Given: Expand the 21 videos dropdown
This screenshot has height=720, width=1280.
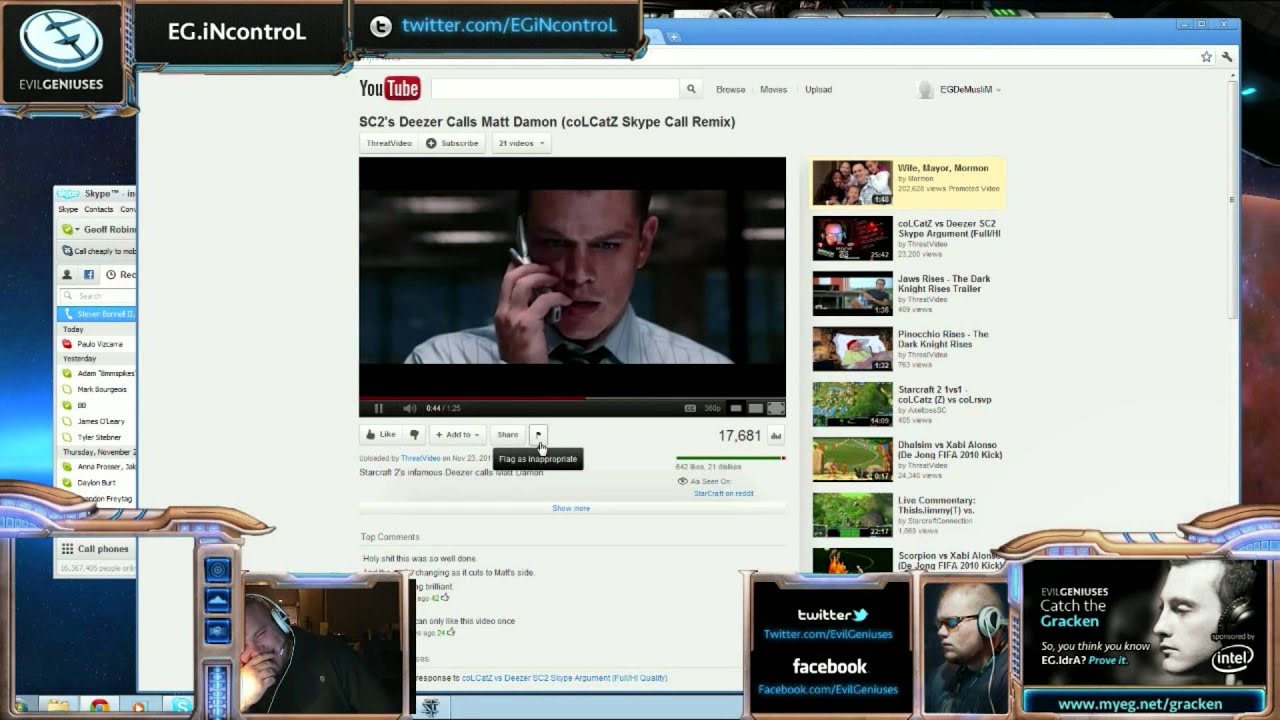Looking at the screenshot, I should (521, 143).
